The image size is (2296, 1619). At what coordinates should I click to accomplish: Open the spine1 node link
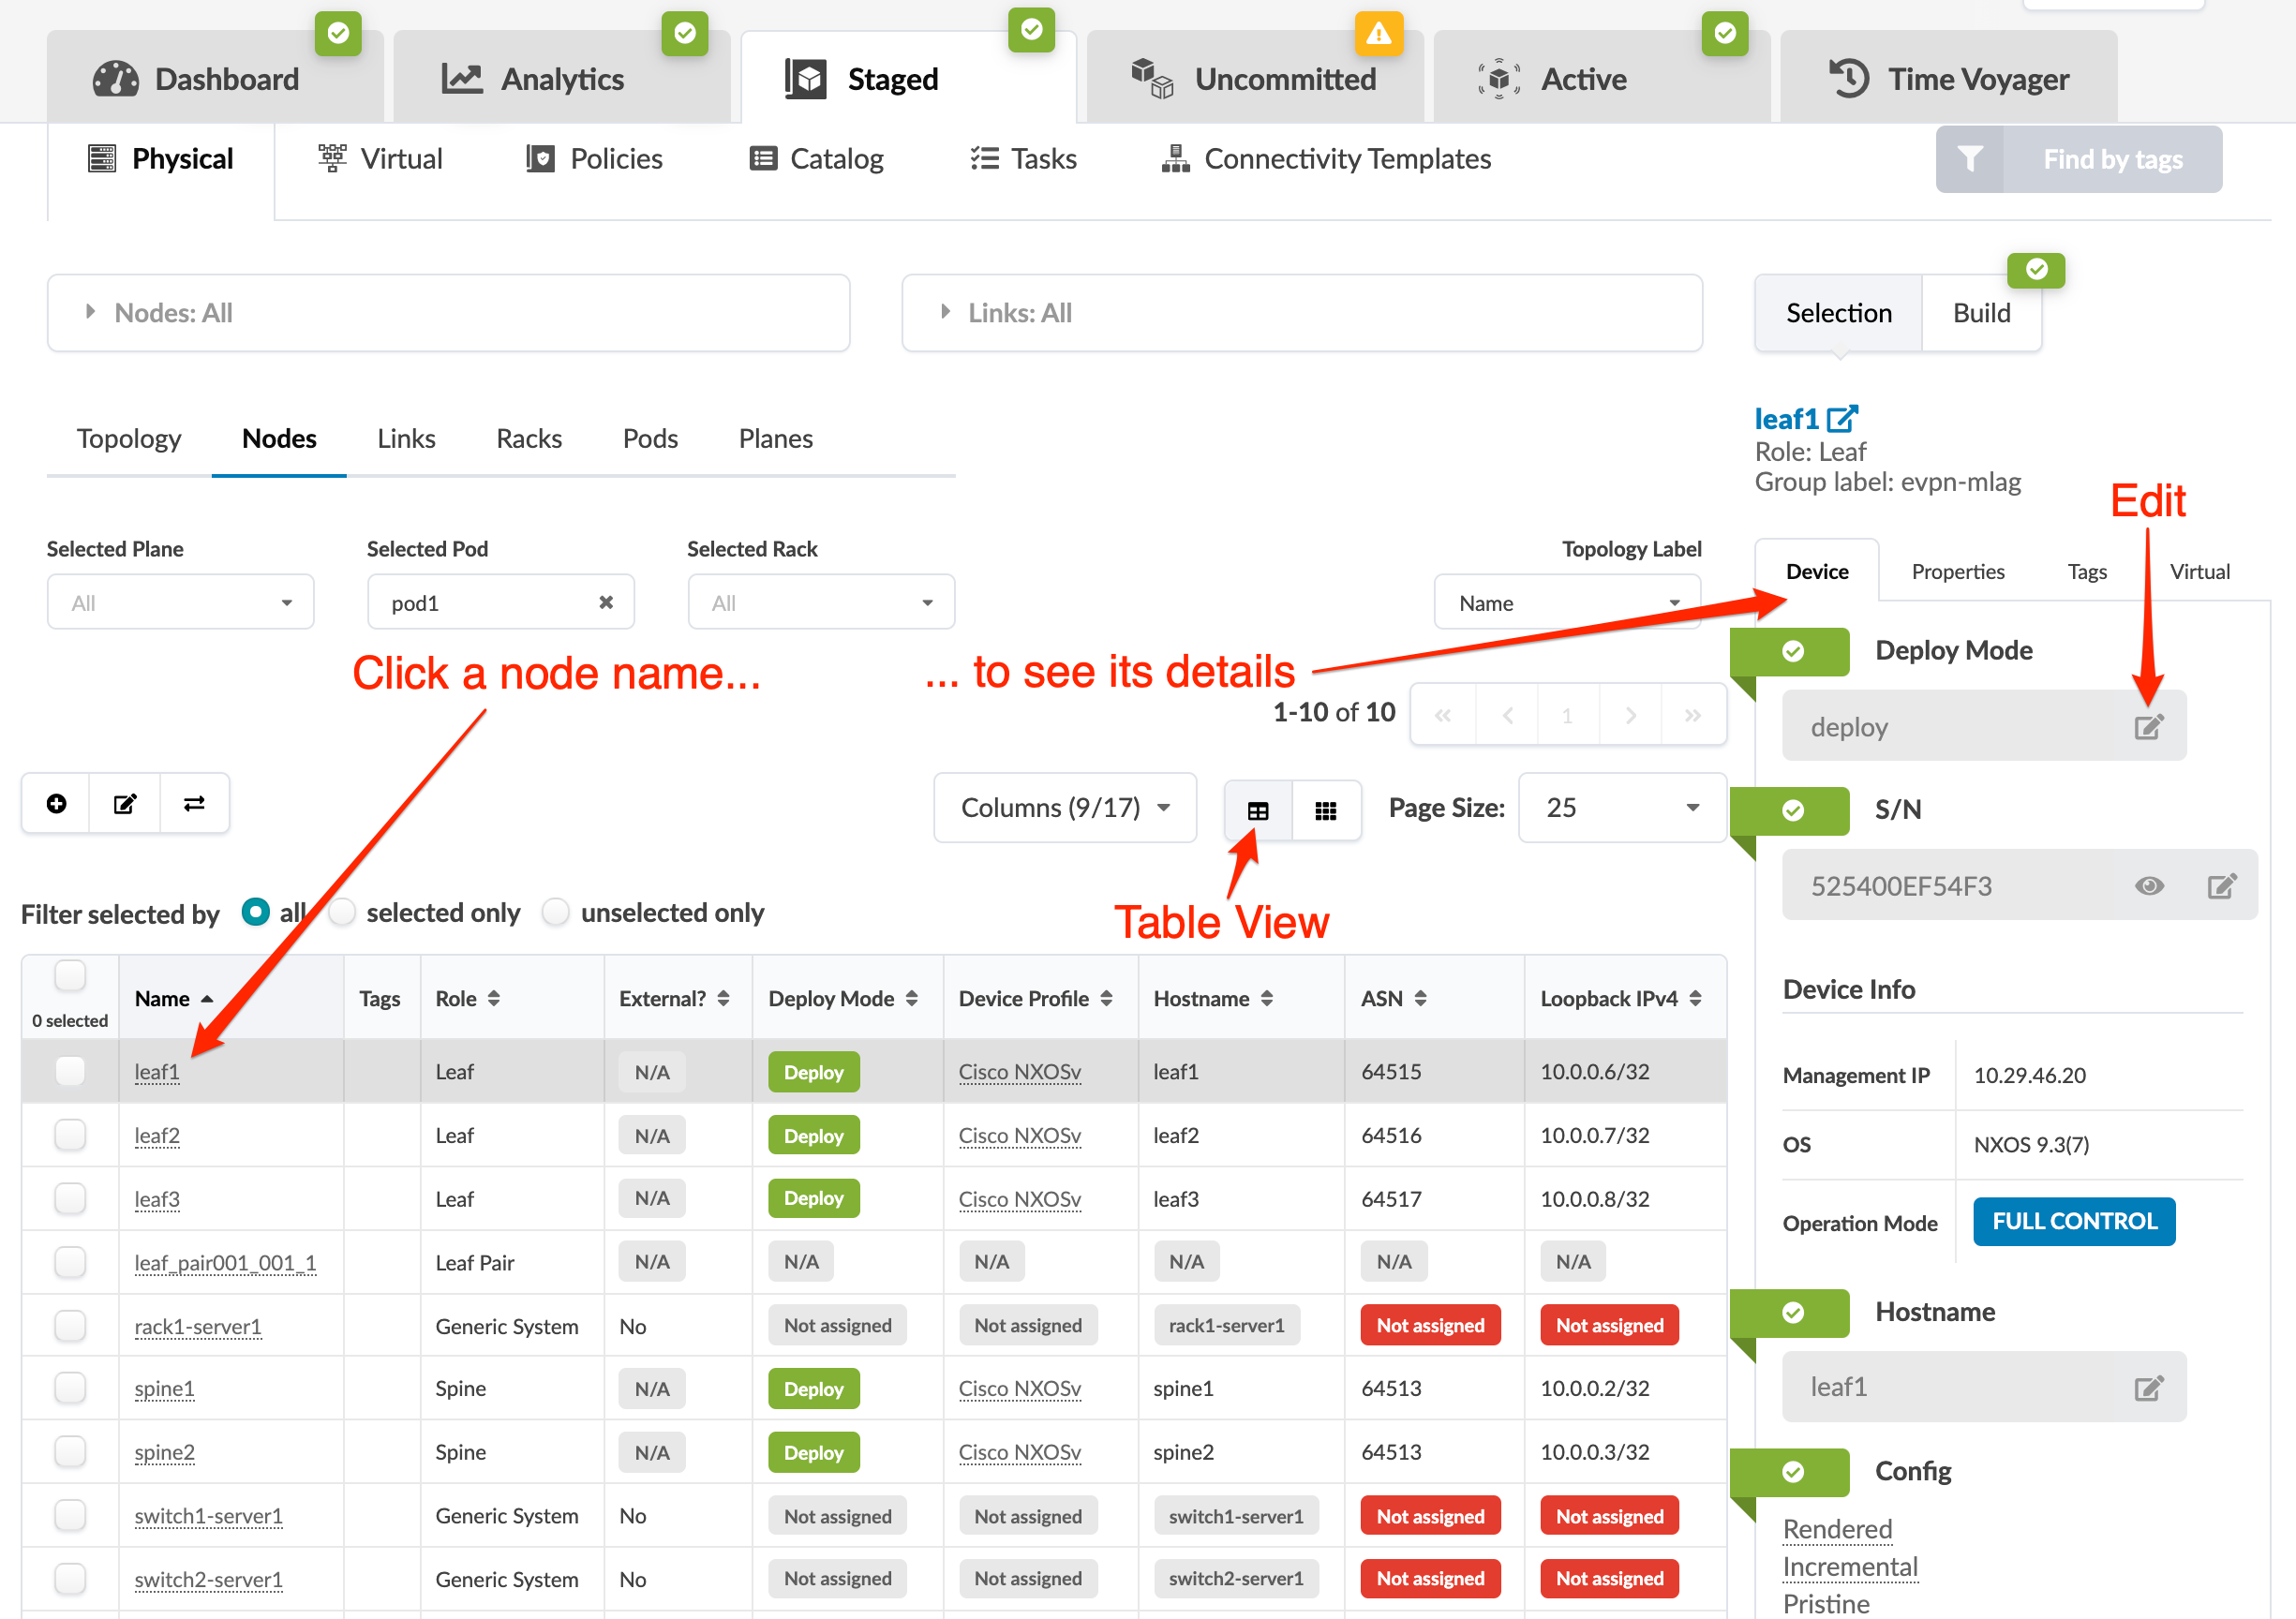tap(164, 1388)
